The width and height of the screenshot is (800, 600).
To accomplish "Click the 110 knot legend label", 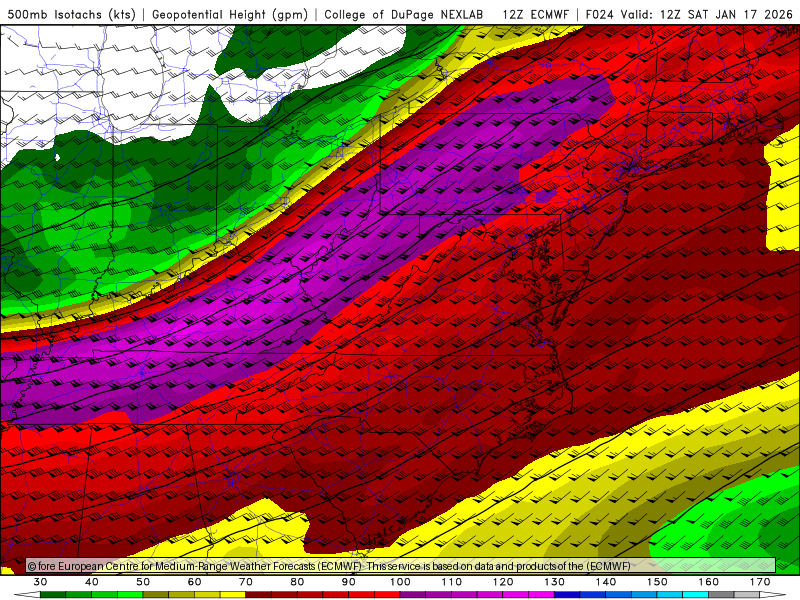I will [x=452, y=582].
